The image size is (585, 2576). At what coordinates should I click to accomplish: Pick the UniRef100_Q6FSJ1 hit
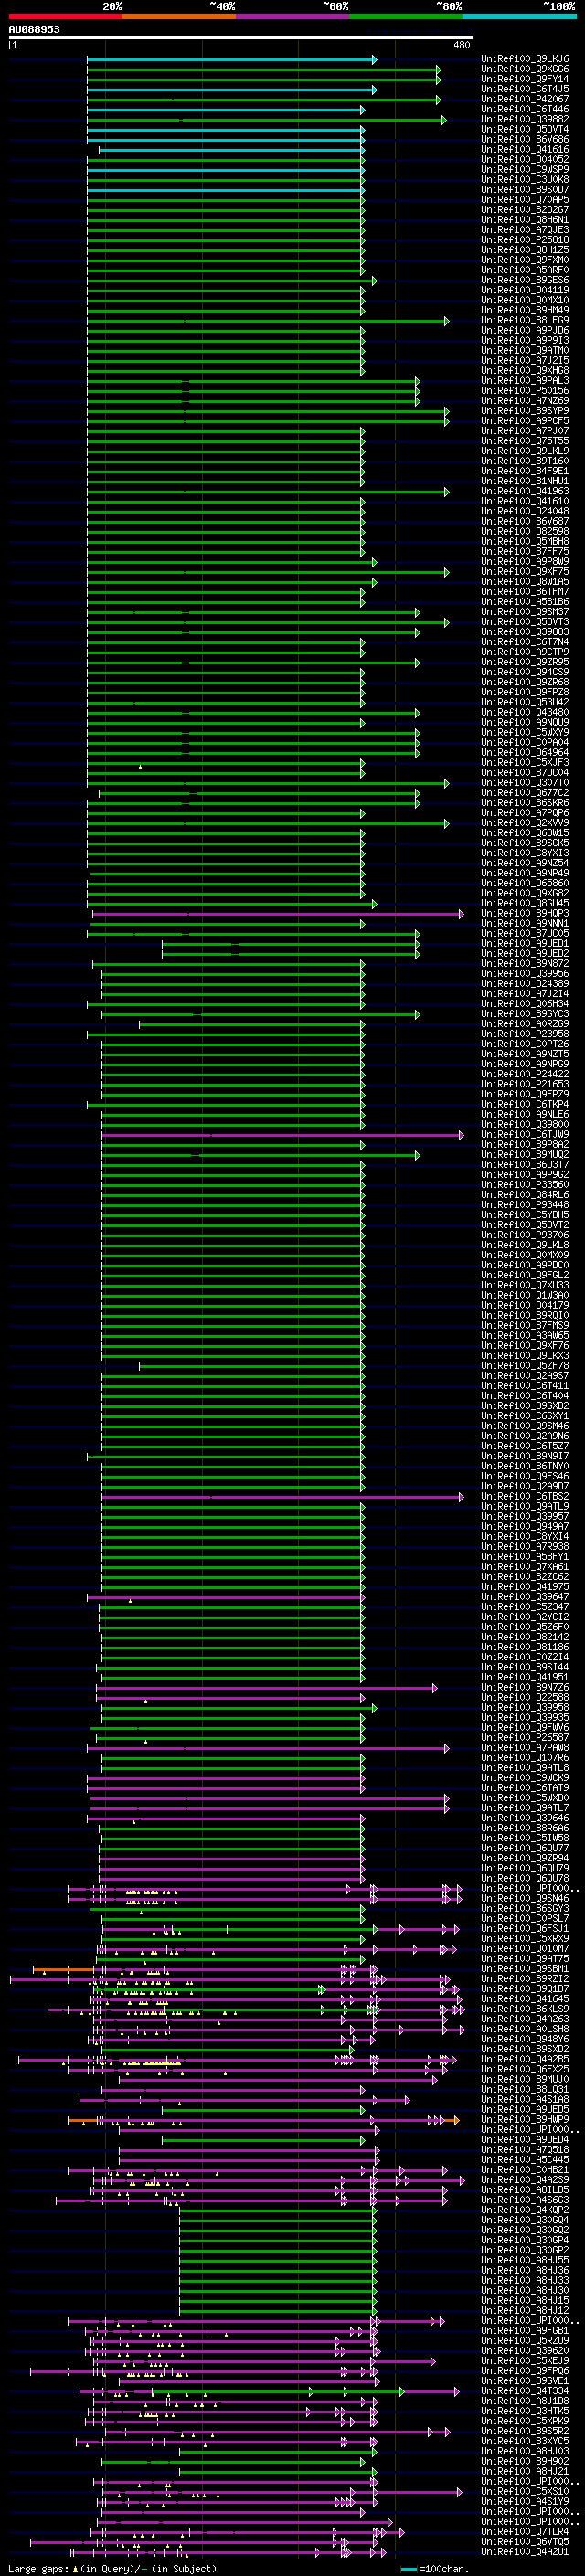(525, 1928)
